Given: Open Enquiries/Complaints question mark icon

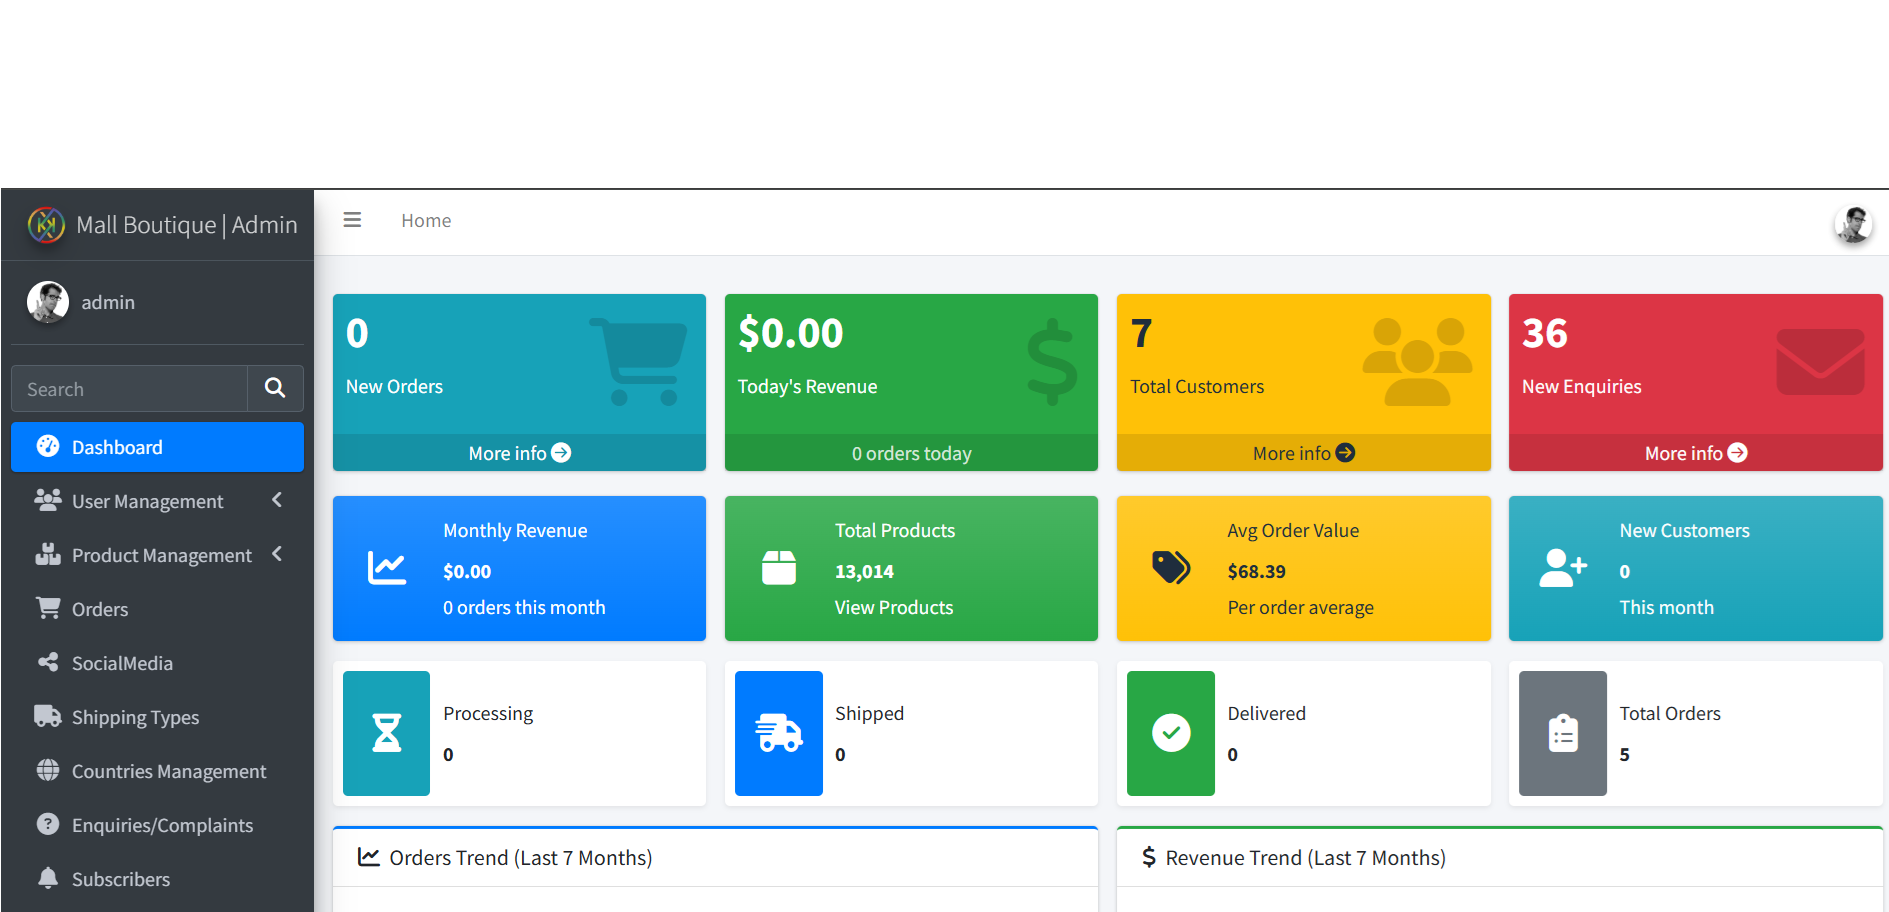Looking at the screenshot, I should [x=47, y=824].
